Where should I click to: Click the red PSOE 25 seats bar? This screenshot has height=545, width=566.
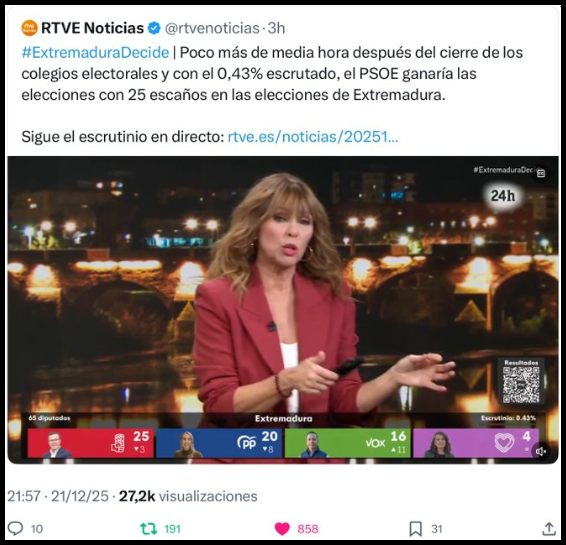click(91, 443)
